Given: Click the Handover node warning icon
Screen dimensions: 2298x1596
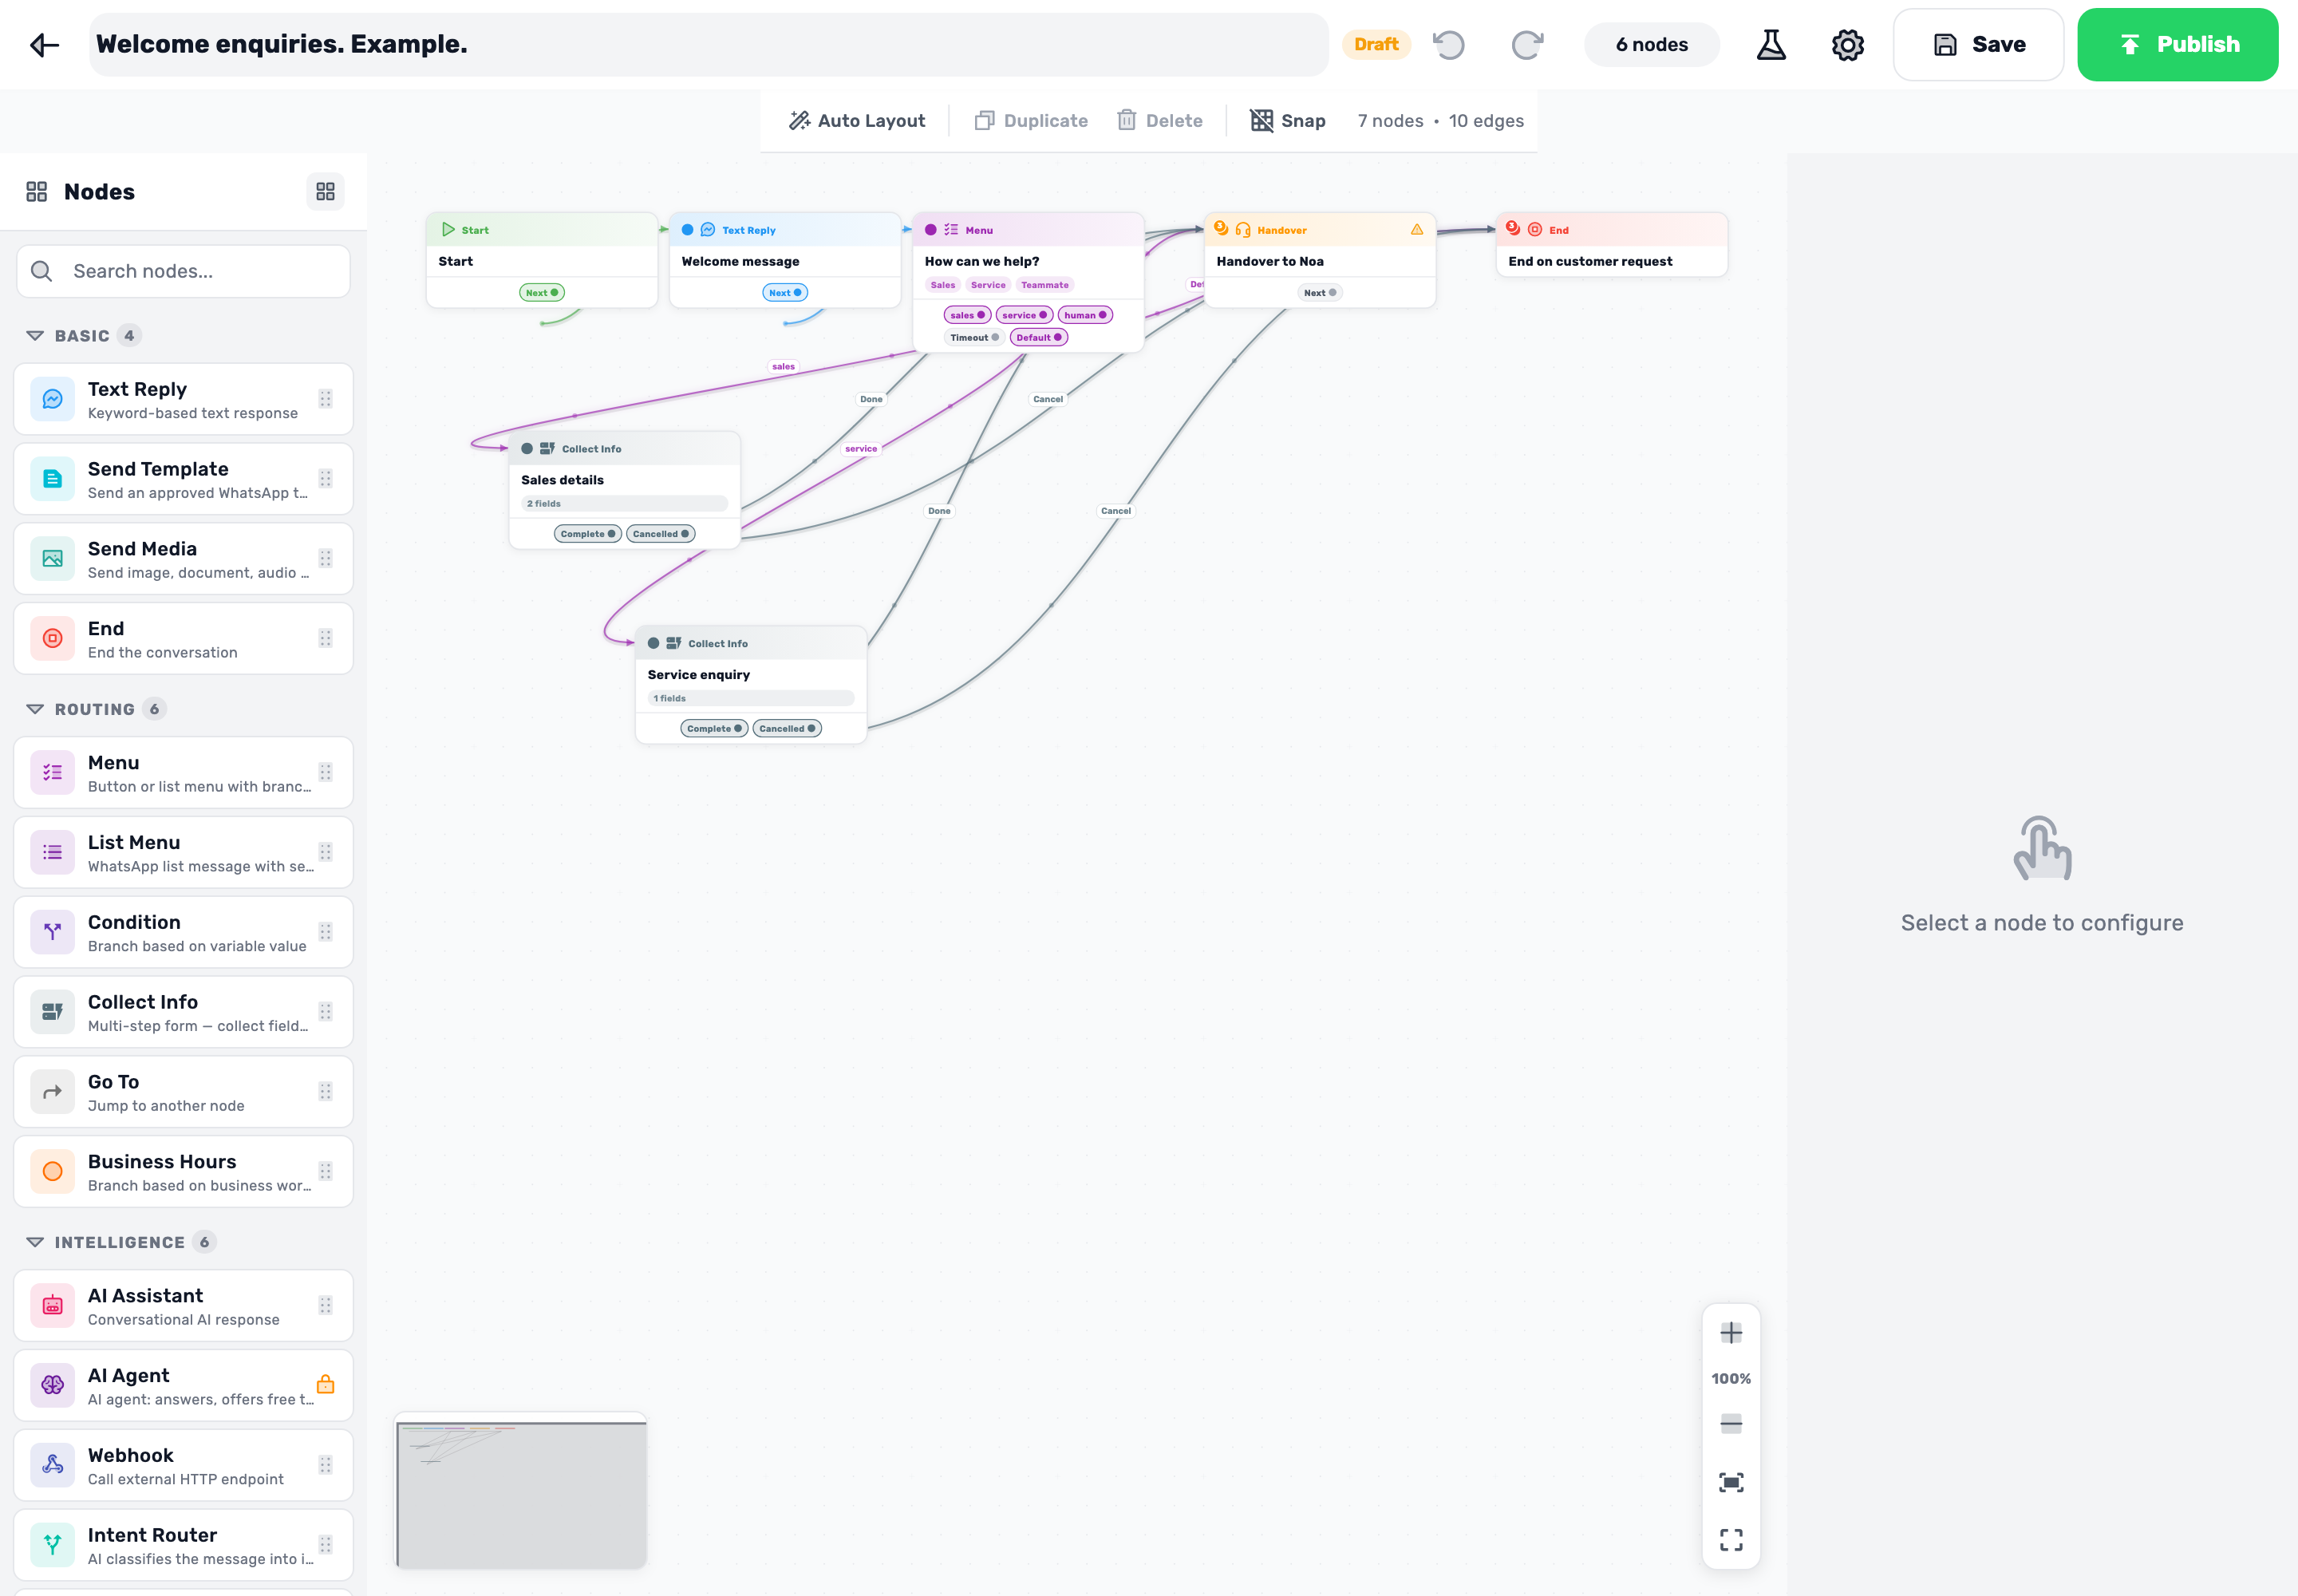Looking at the screenshot, I should pyautogui.click(x=1417, y=230).
